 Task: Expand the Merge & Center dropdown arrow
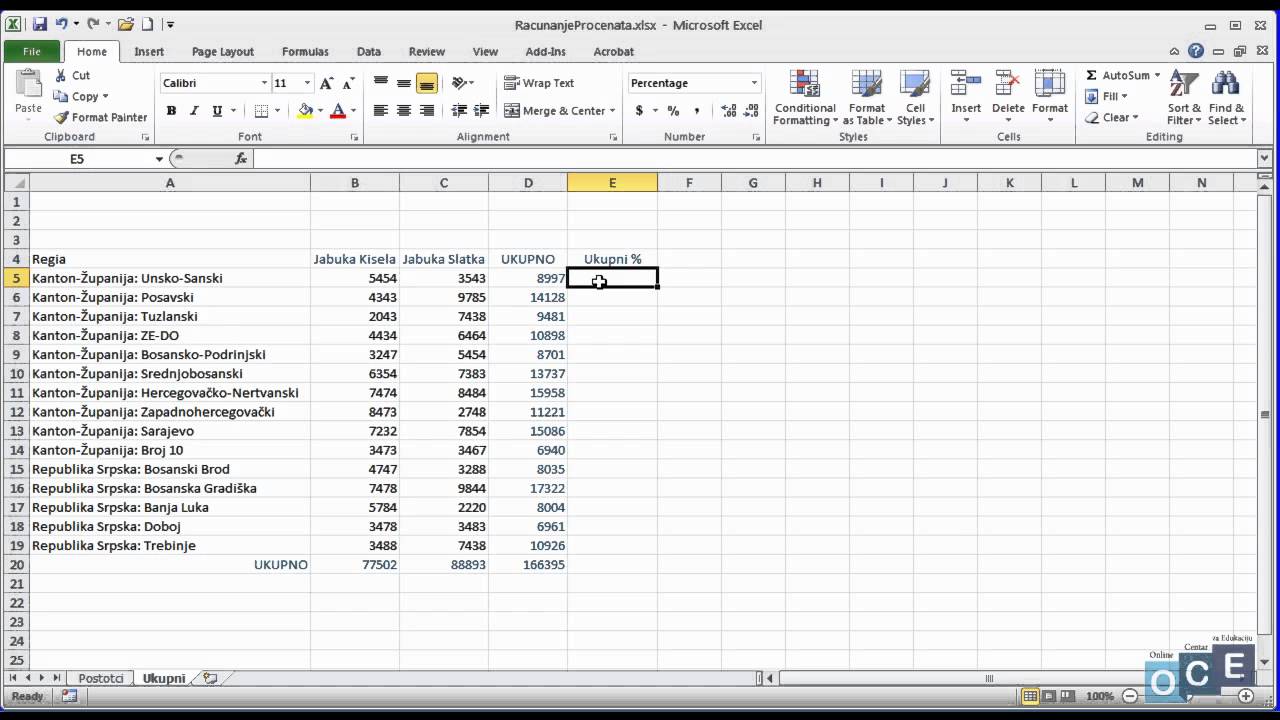(x=612, y=111)
